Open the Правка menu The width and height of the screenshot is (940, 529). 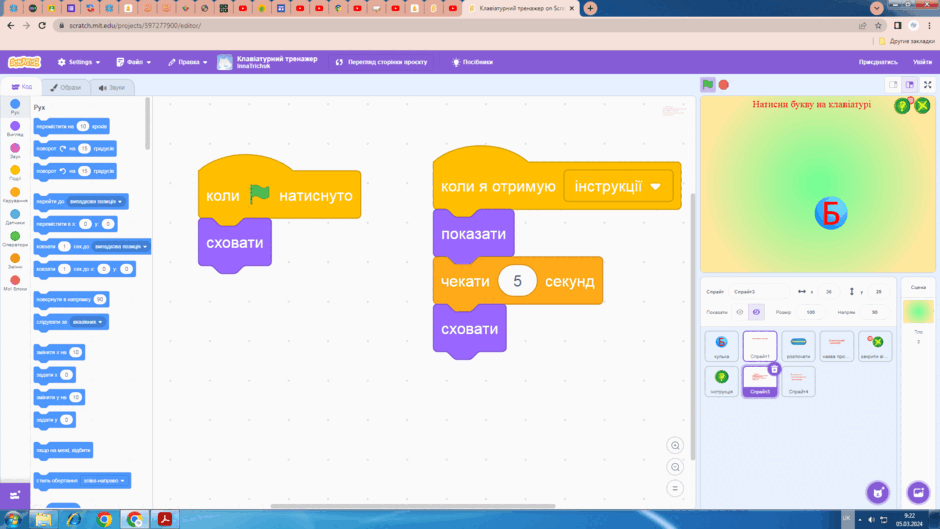coord(188,62)
